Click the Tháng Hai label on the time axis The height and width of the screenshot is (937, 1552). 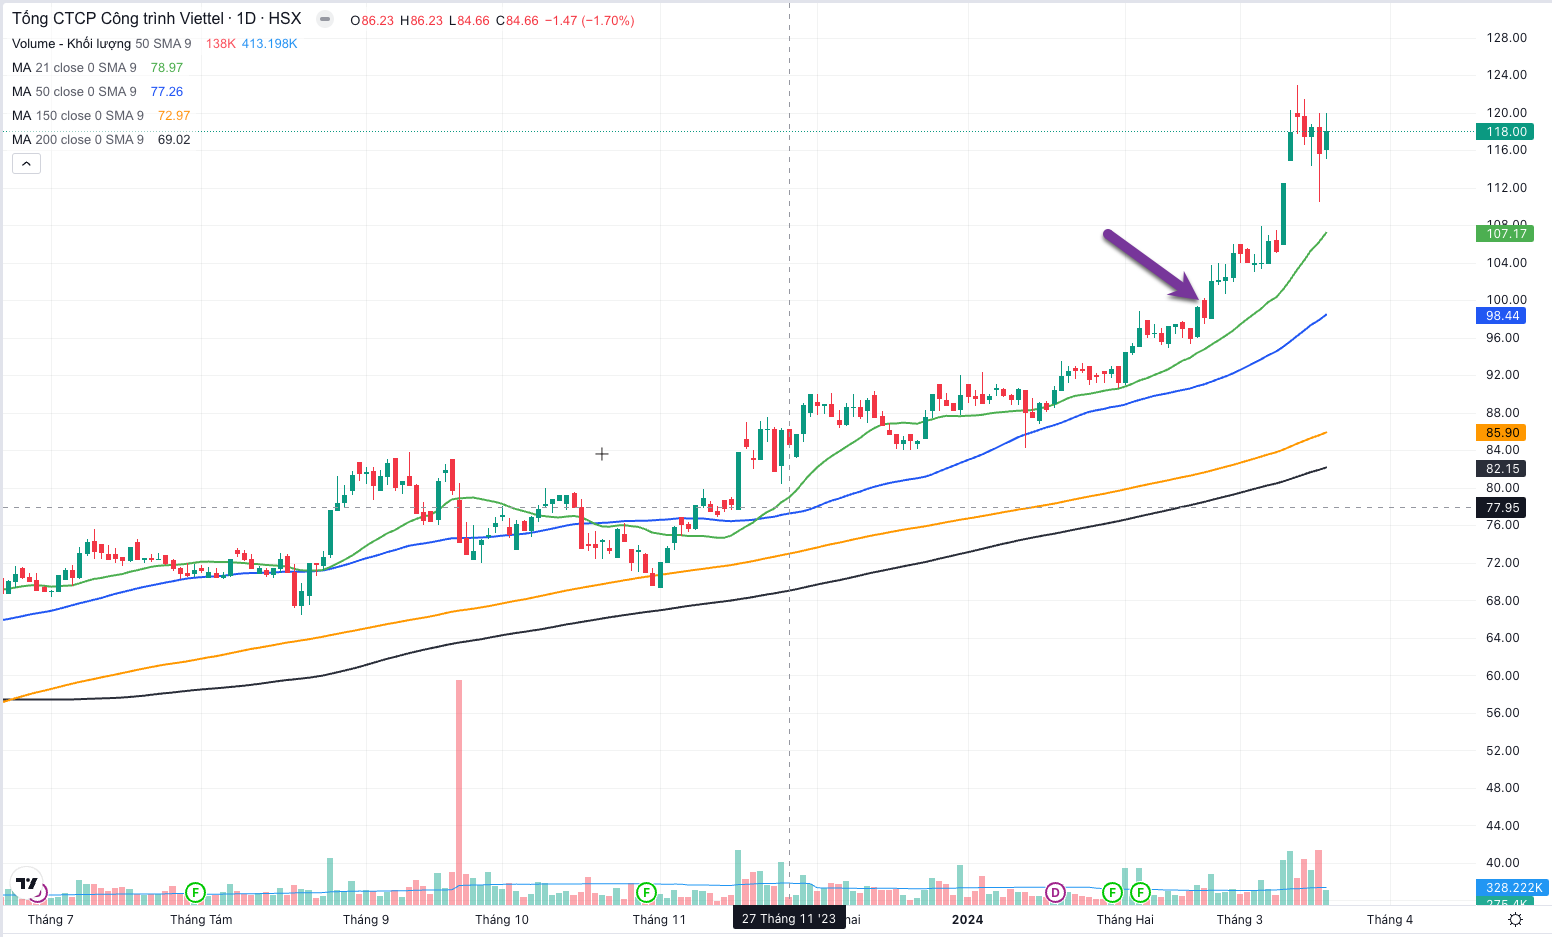(1125, 920)
